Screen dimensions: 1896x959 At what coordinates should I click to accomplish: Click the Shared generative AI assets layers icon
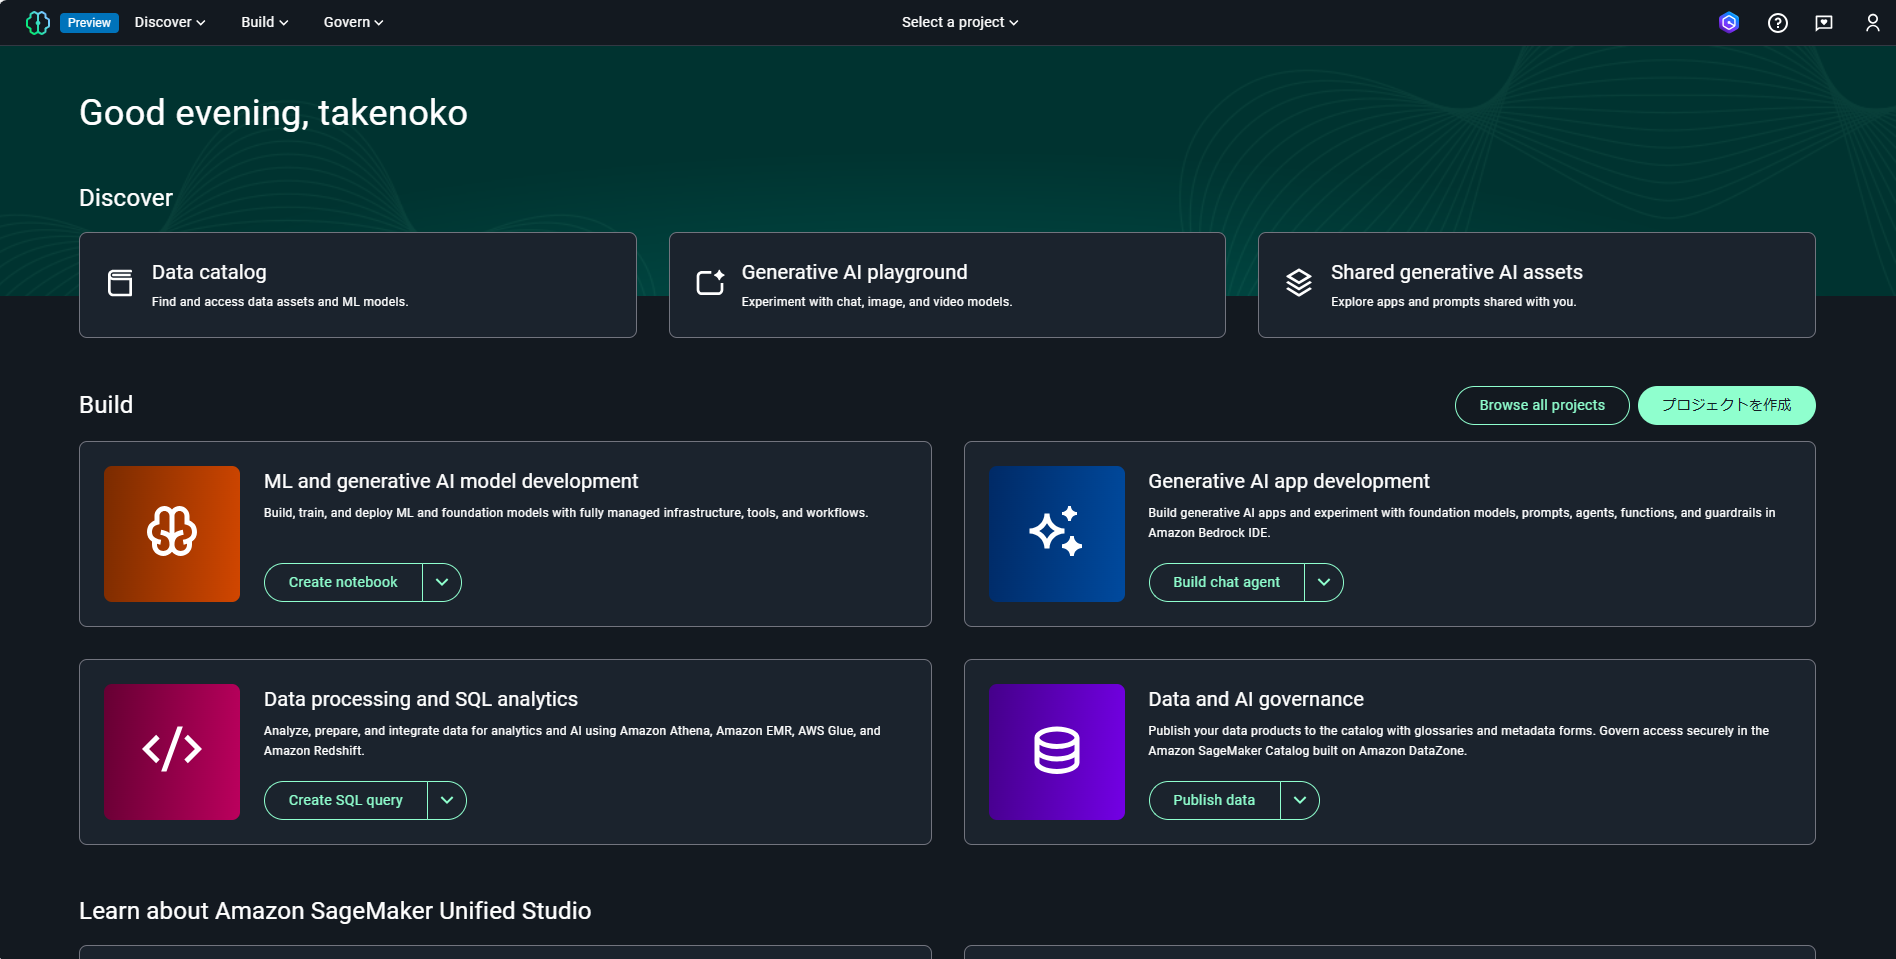pos(1299,284)
